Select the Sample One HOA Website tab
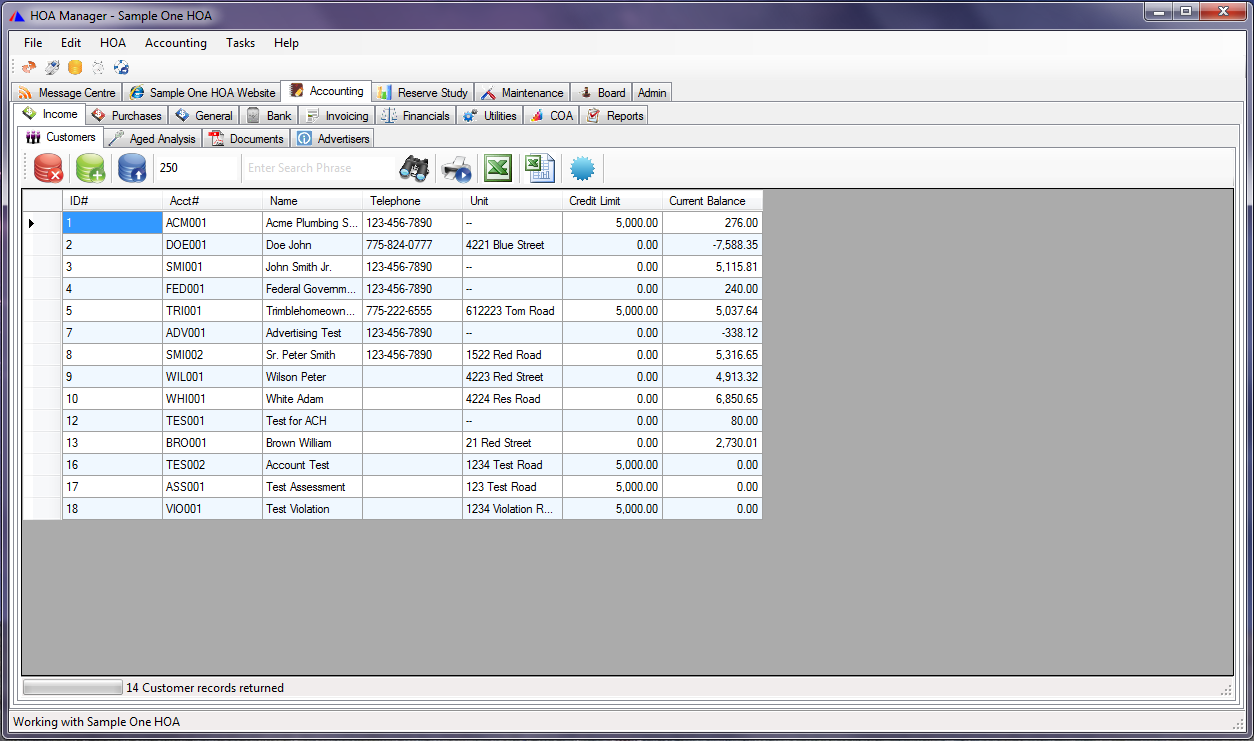Screen dimensions: 1254x741 [202, 91]
